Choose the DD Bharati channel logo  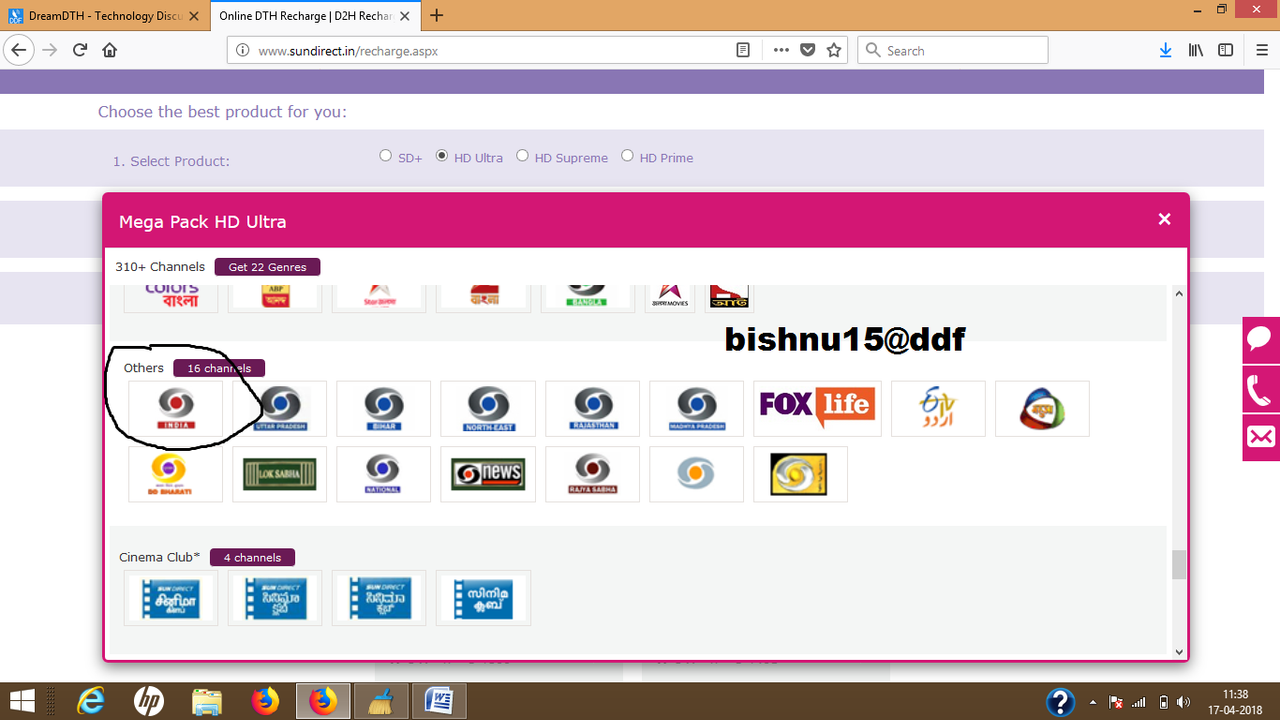click(x=176, y=474)
